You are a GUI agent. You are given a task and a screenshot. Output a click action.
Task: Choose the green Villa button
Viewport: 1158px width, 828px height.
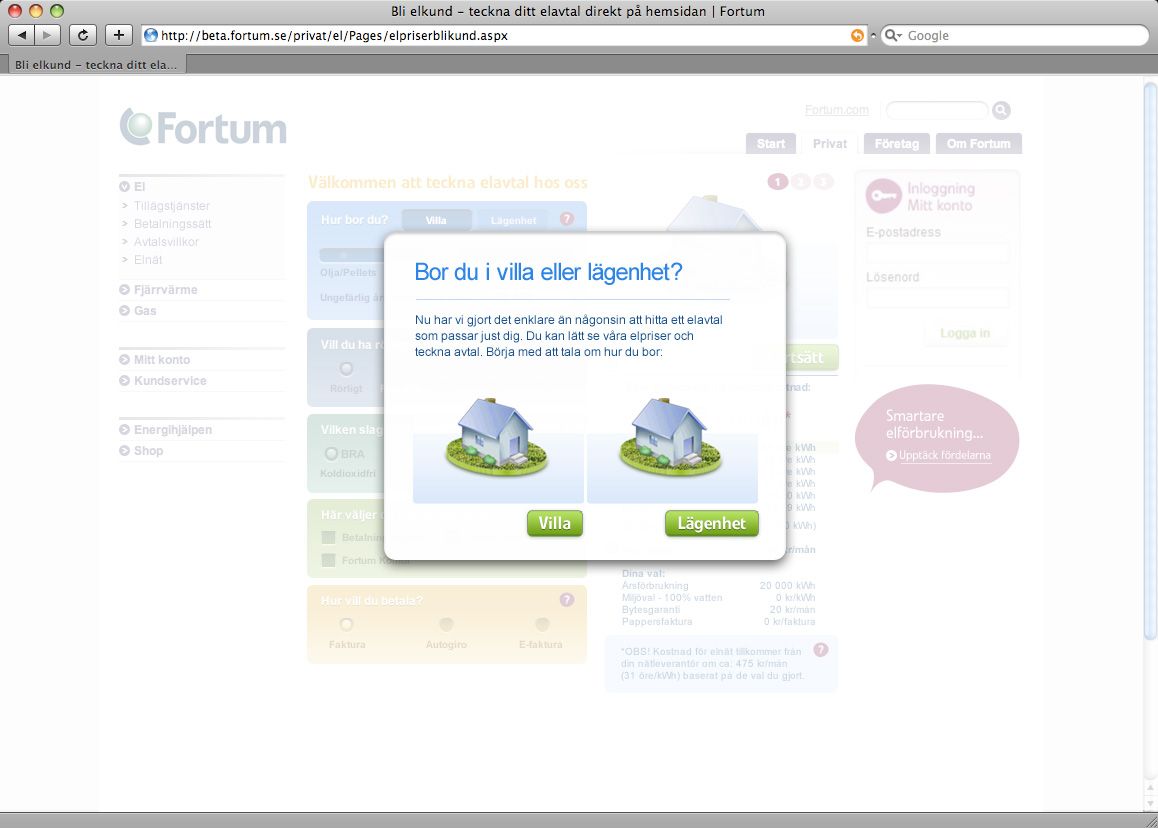coord(555,523)
